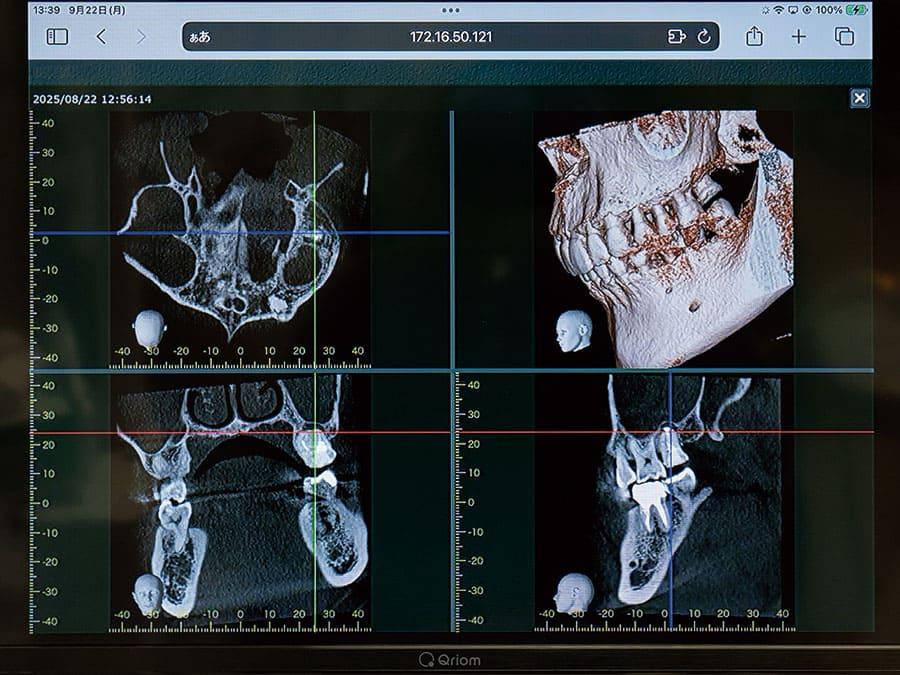The width and height of the screenshot is (900, 675).
Task: Open the multitasking three-dot menu
Action: [450, 9]
